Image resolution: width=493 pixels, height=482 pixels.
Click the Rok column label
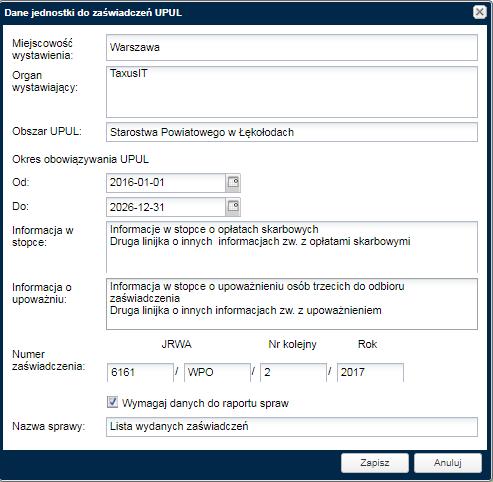click(x=367, y=344)
